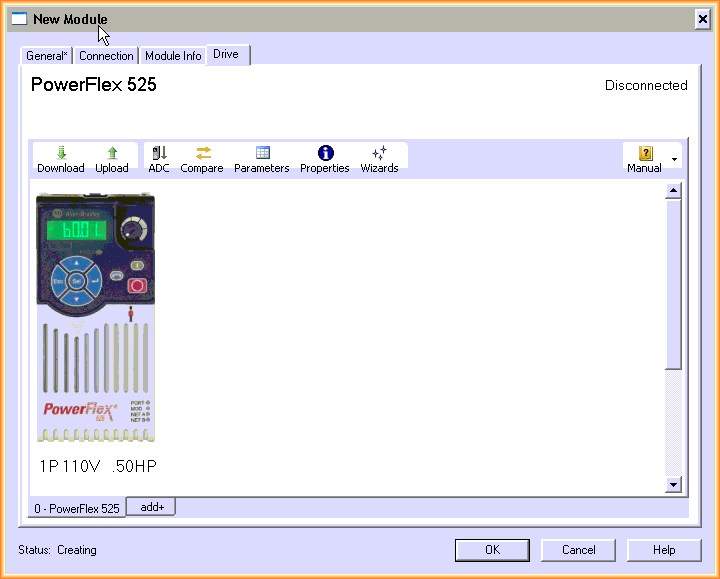Open the ADC configuration icon
Viewport: 720px width, 579px height.
tap(159, 154)
